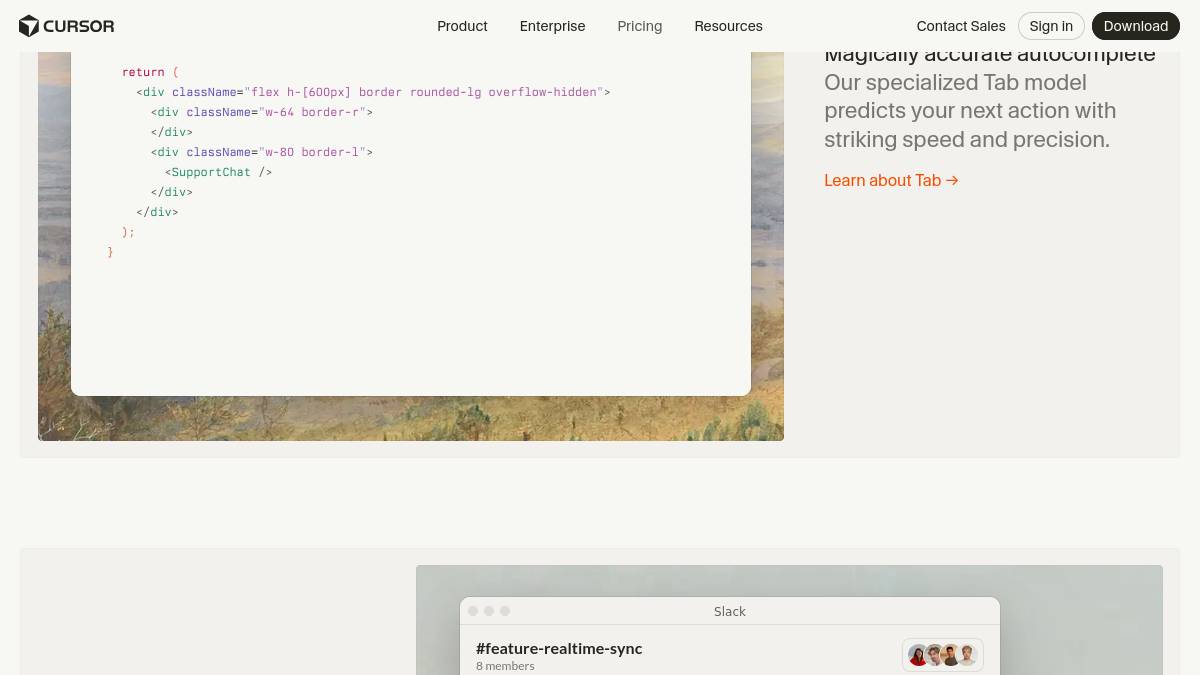The width and height of the screenshot is (1200, 675).
Task: Select the #feature-realtime-sync channel name
Action: coord(559,648)
